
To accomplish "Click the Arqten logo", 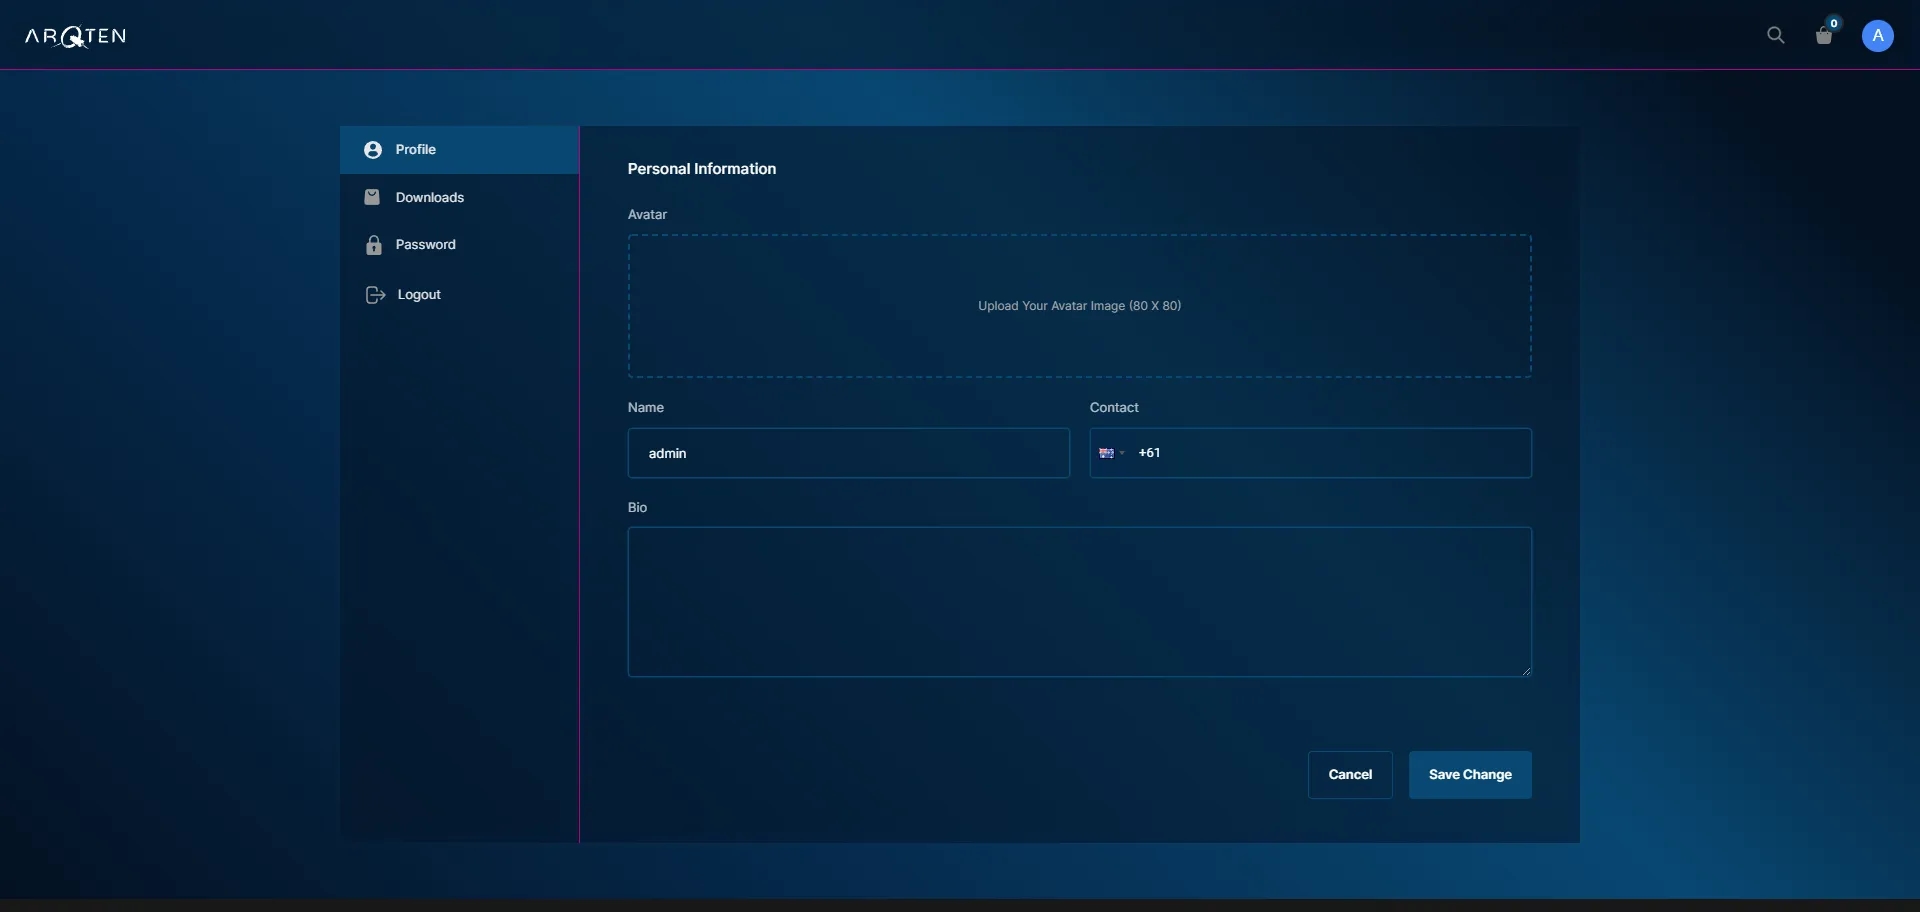I will [75, 37].
